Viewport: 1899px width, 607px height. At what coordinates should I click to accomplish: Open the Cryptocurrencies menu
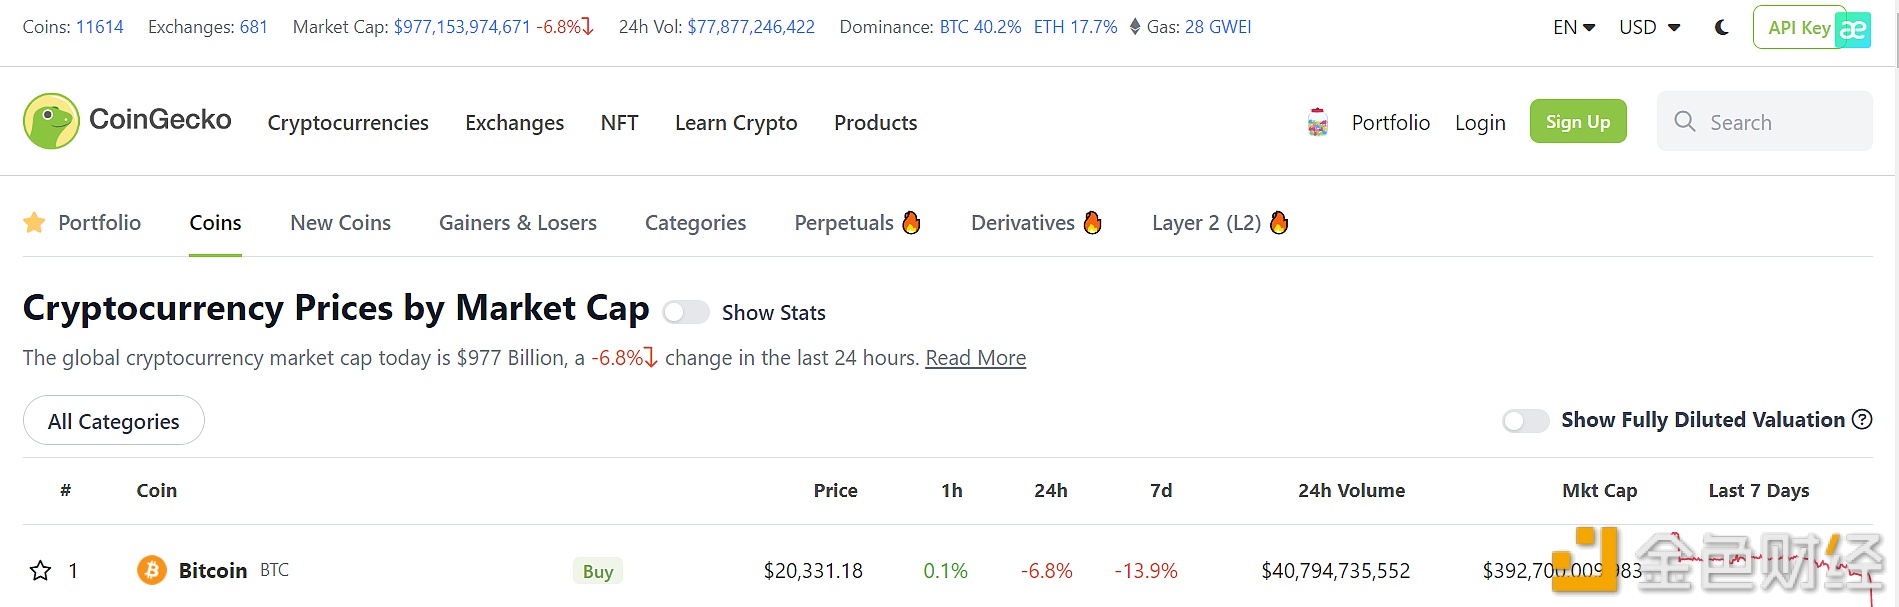pos(348,122)
